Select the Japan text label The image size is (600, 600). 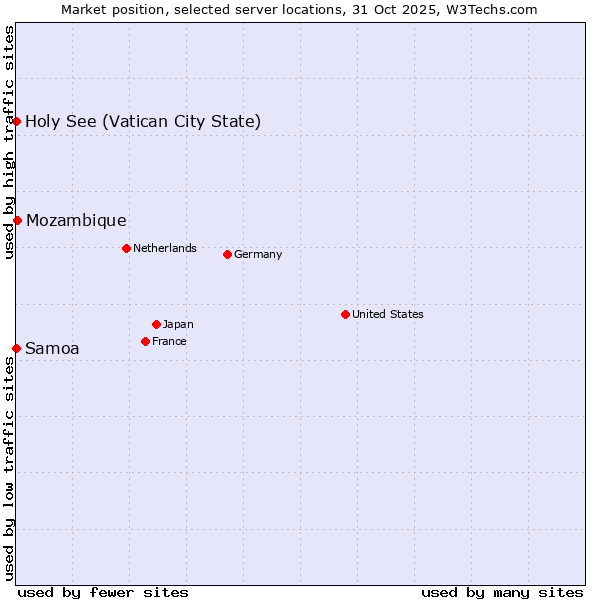(178, 324)
